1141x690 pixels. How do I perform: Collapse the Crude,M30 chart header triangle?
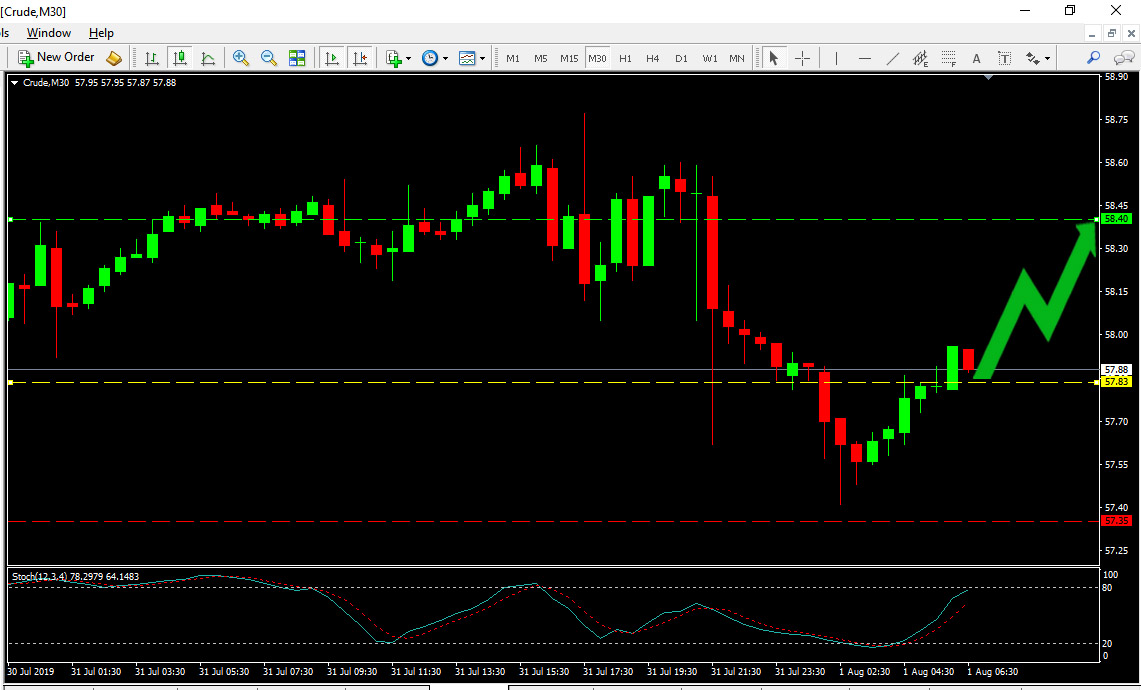[x=15, y=83]
